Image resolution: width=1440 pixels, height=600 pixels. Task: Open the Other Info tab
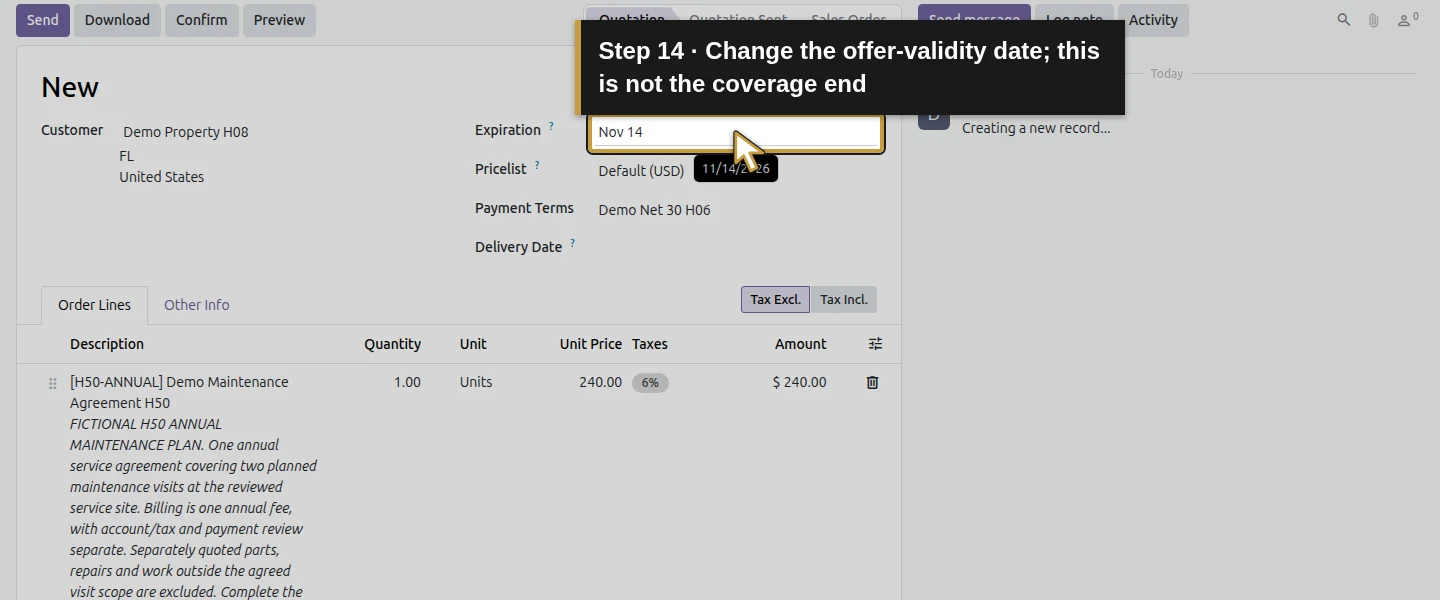pos(196,305)
